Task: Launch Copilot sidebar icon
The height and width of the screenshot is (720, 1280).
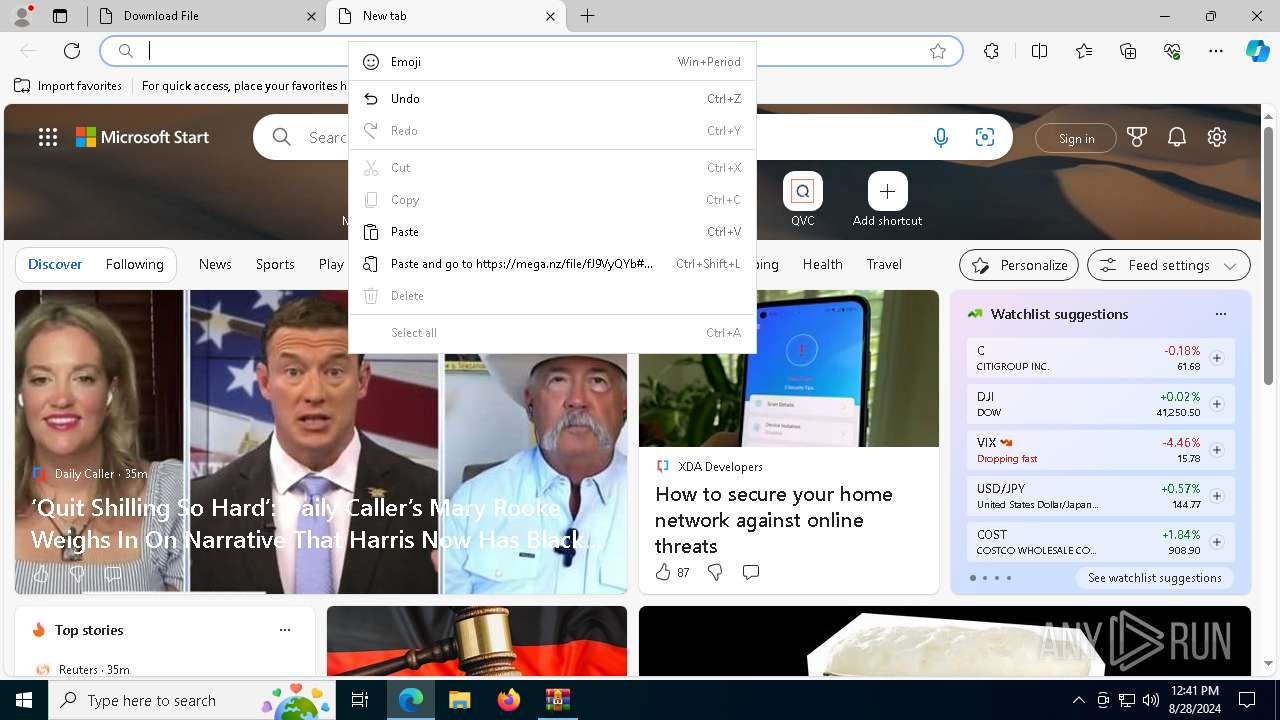Action: pos(1257,51)
